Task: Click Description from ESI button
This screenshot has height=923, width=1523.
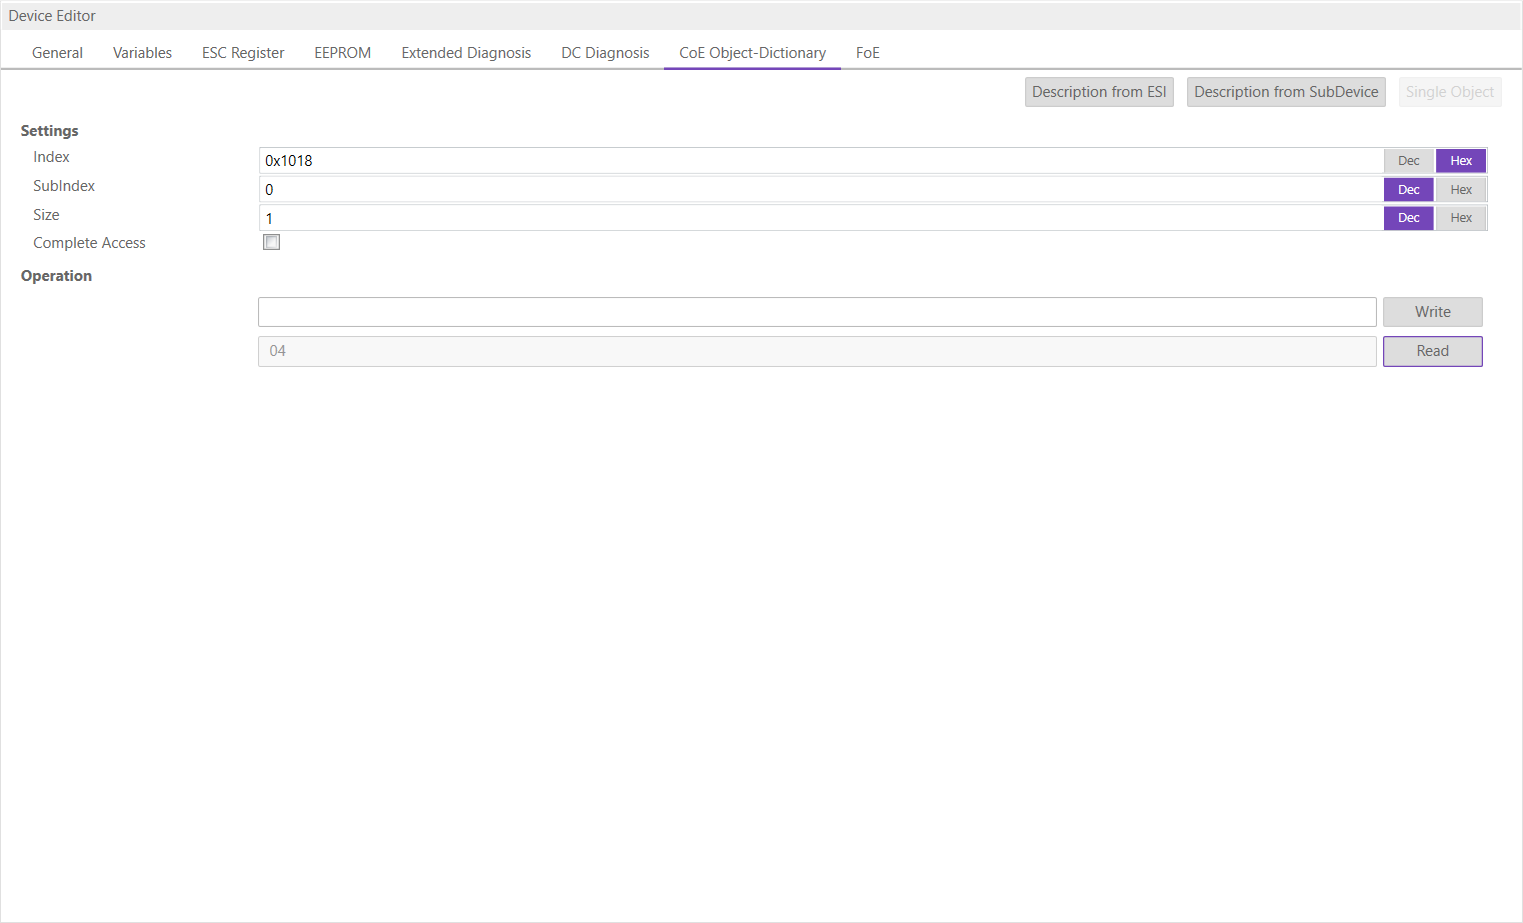Action: [x=1099, y=92]
